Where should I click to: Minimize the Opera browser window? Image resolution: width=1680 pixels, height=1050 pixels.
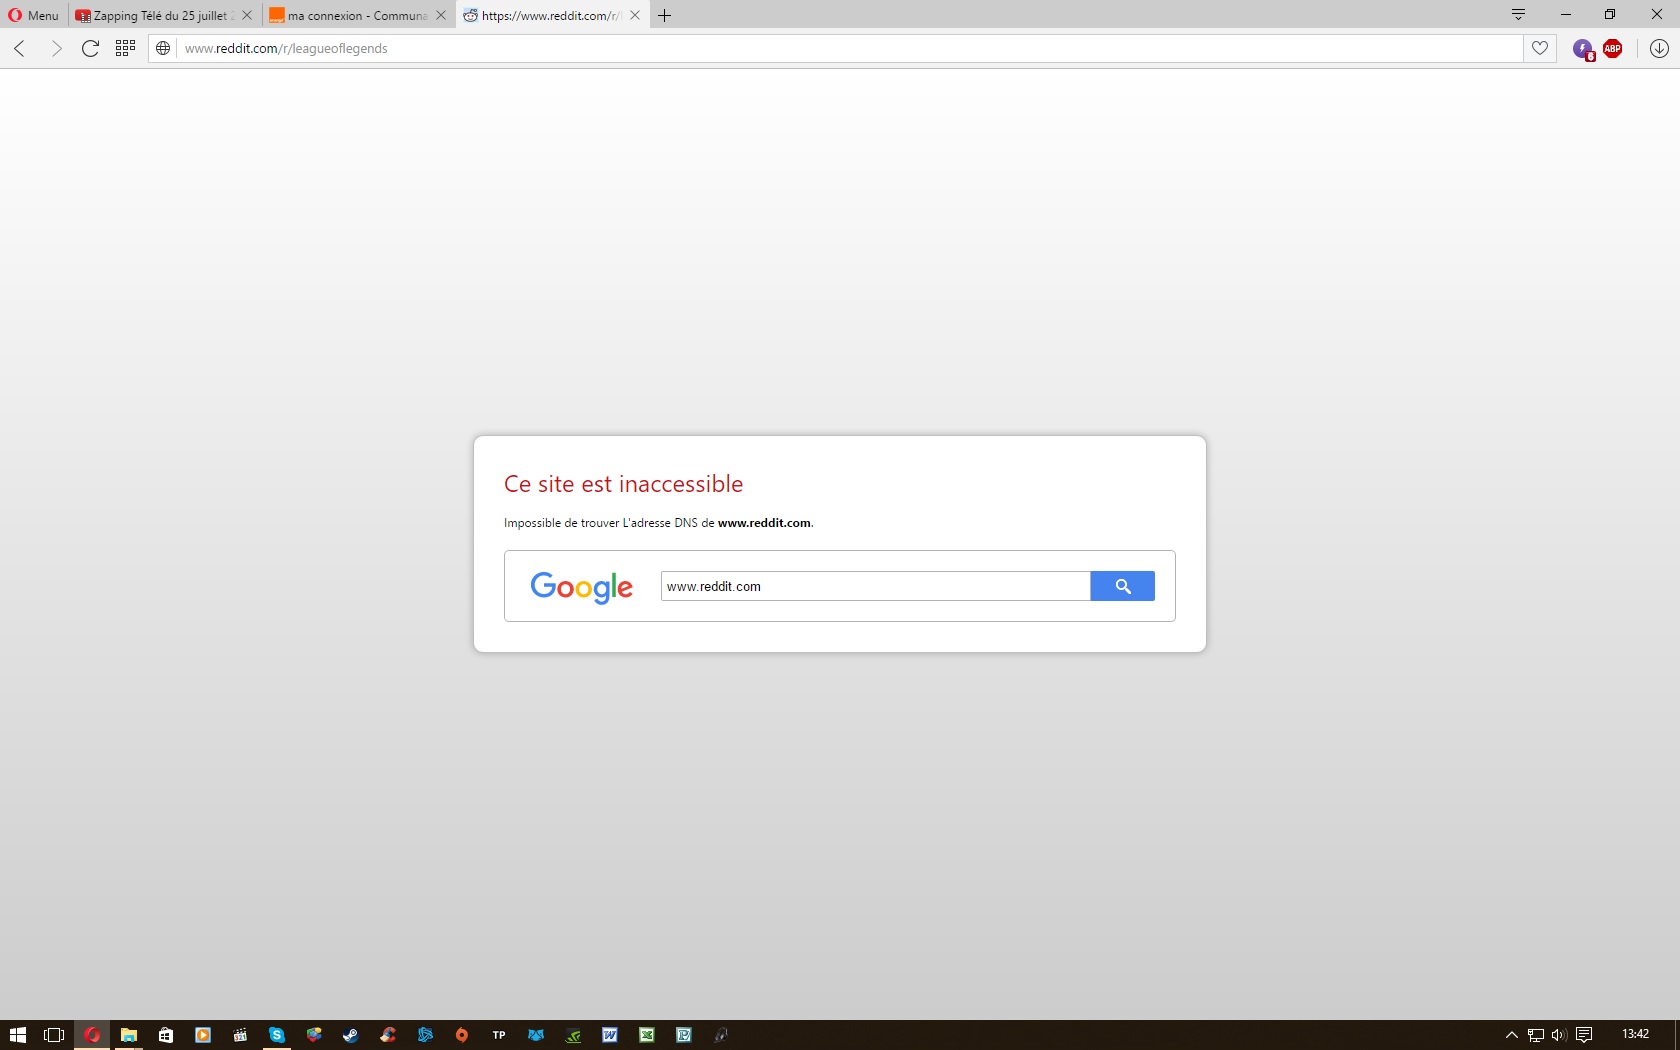[1566, 14]
